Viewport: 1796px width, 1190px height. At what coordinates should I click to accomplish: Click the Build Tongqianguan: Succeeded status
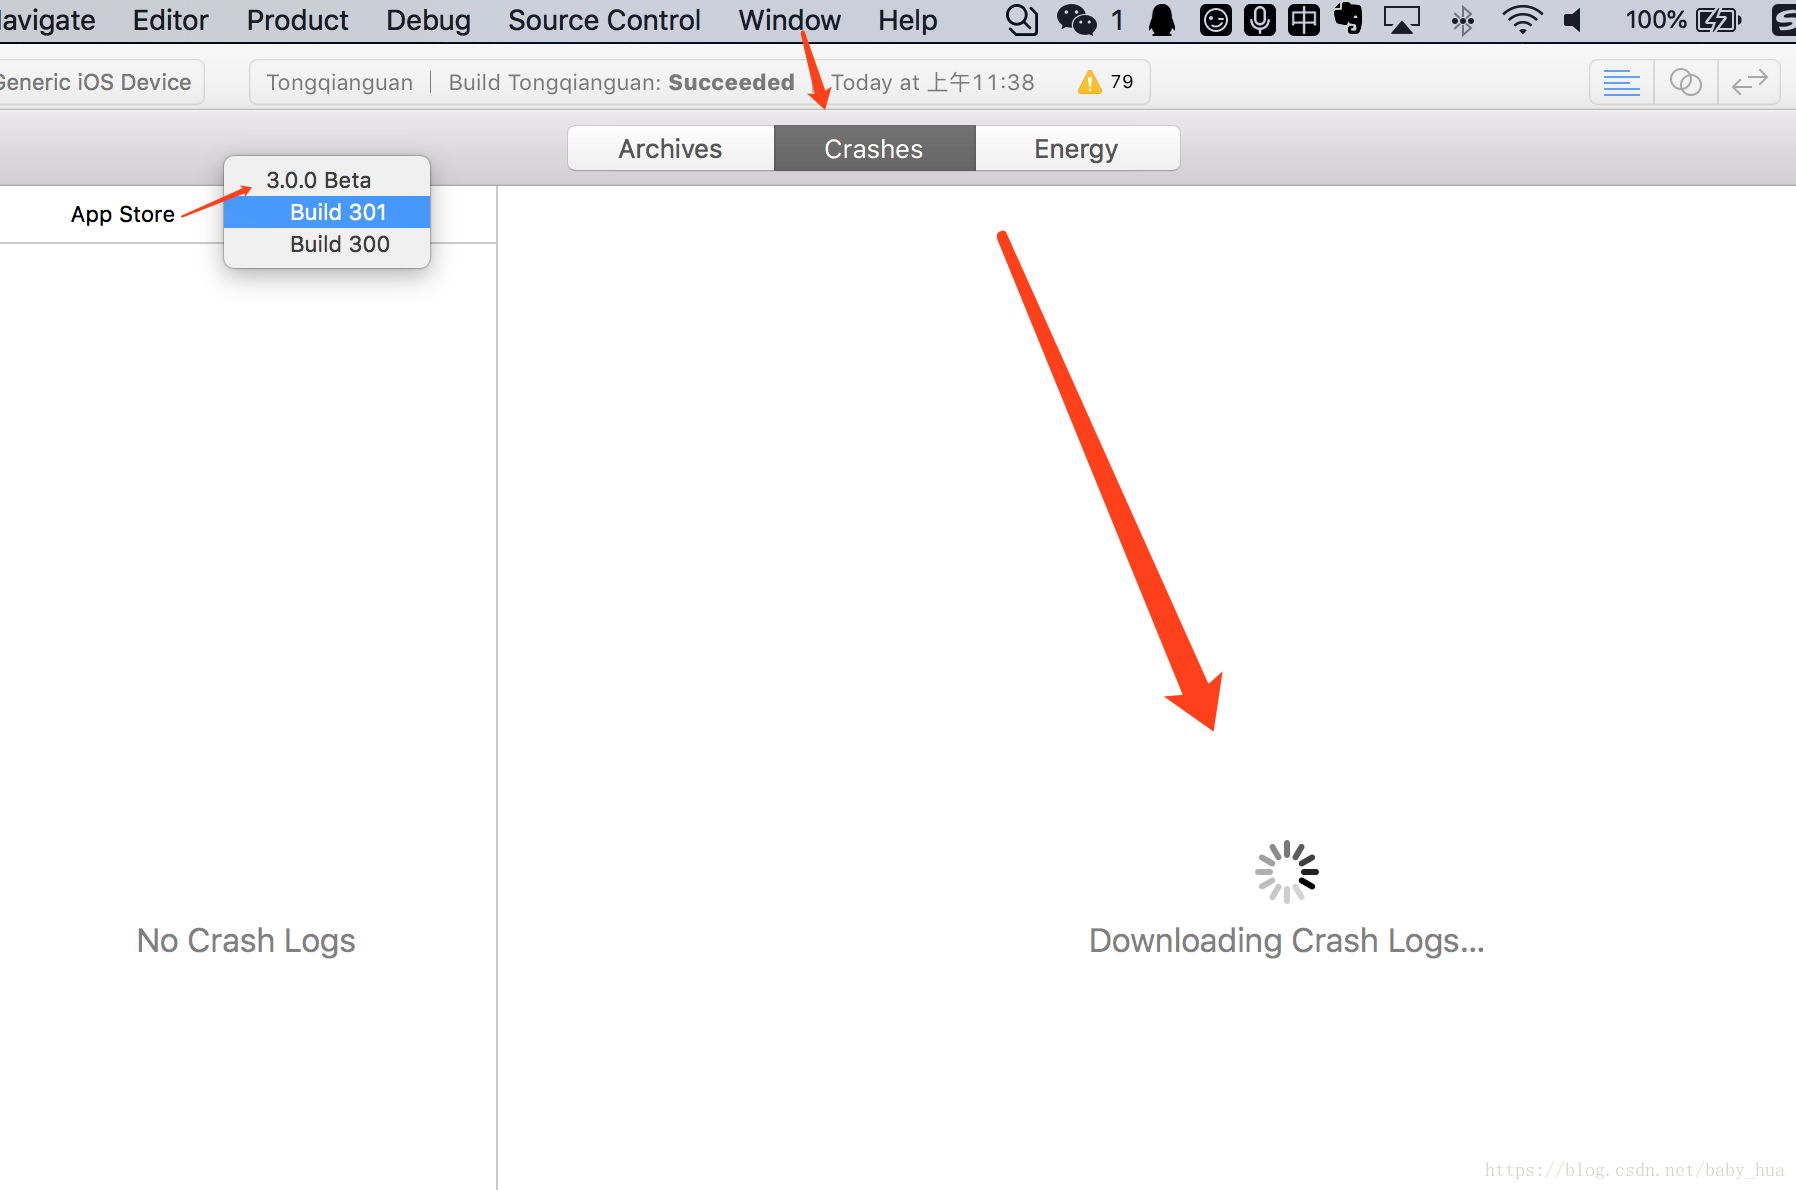(621, 82)
